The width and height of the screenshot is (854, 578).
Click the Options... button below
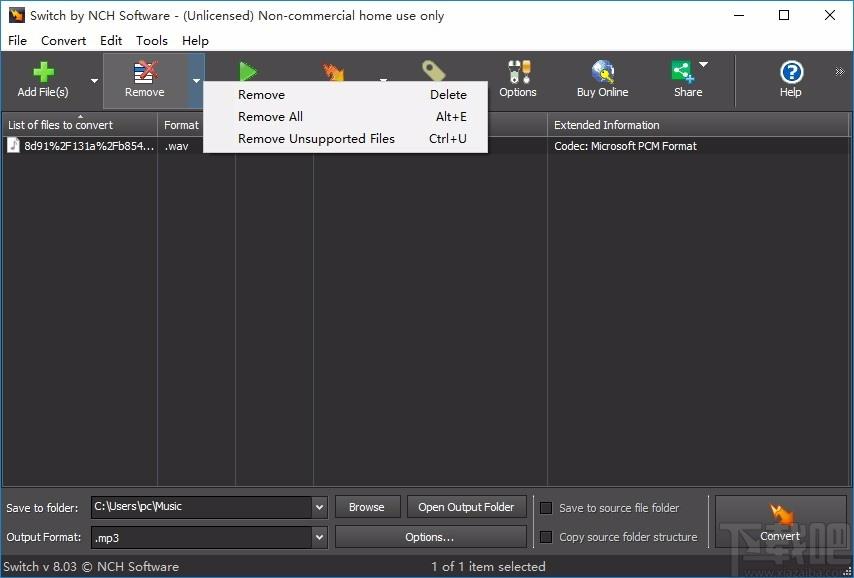(x=430, y=537)
